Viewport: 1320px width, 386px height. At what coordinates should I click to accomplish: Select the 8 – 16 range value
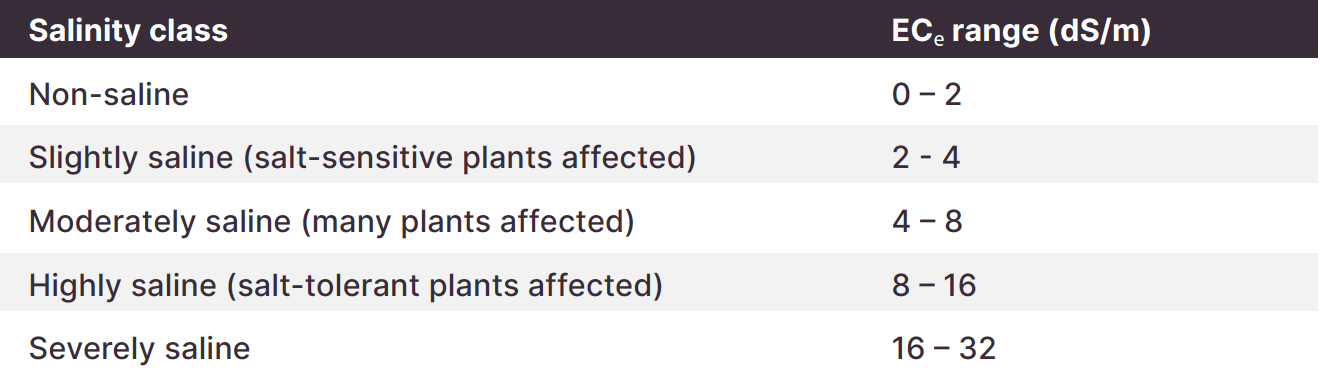coord(934,286)
